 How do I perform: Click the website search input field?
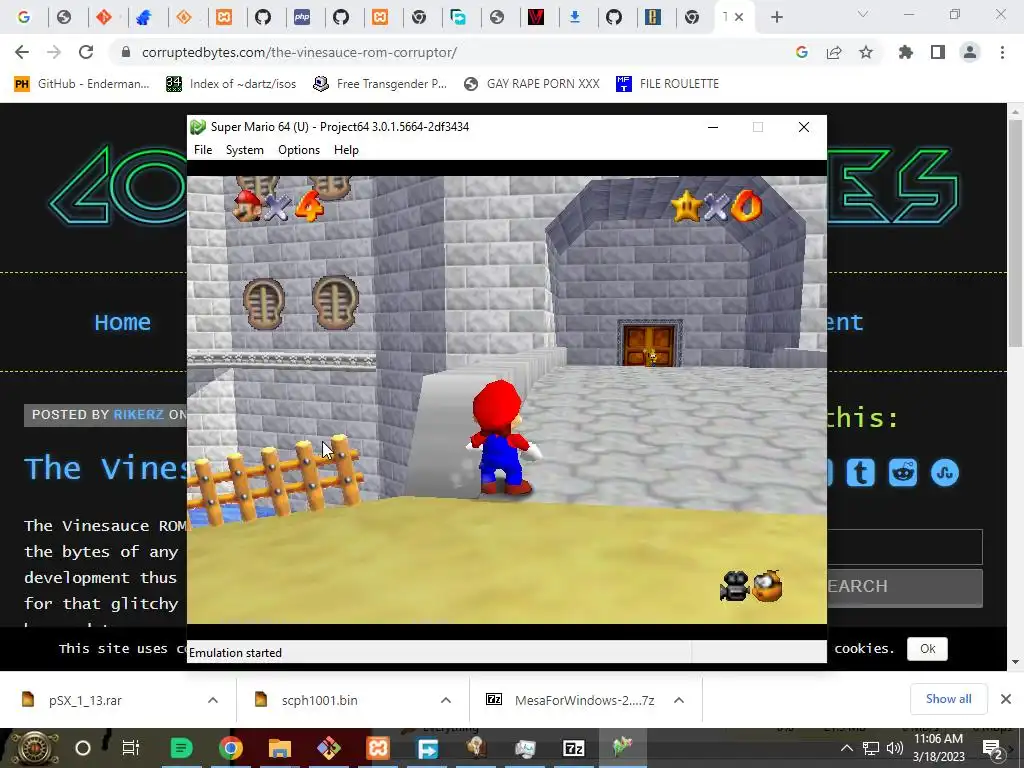pos(904,547)
